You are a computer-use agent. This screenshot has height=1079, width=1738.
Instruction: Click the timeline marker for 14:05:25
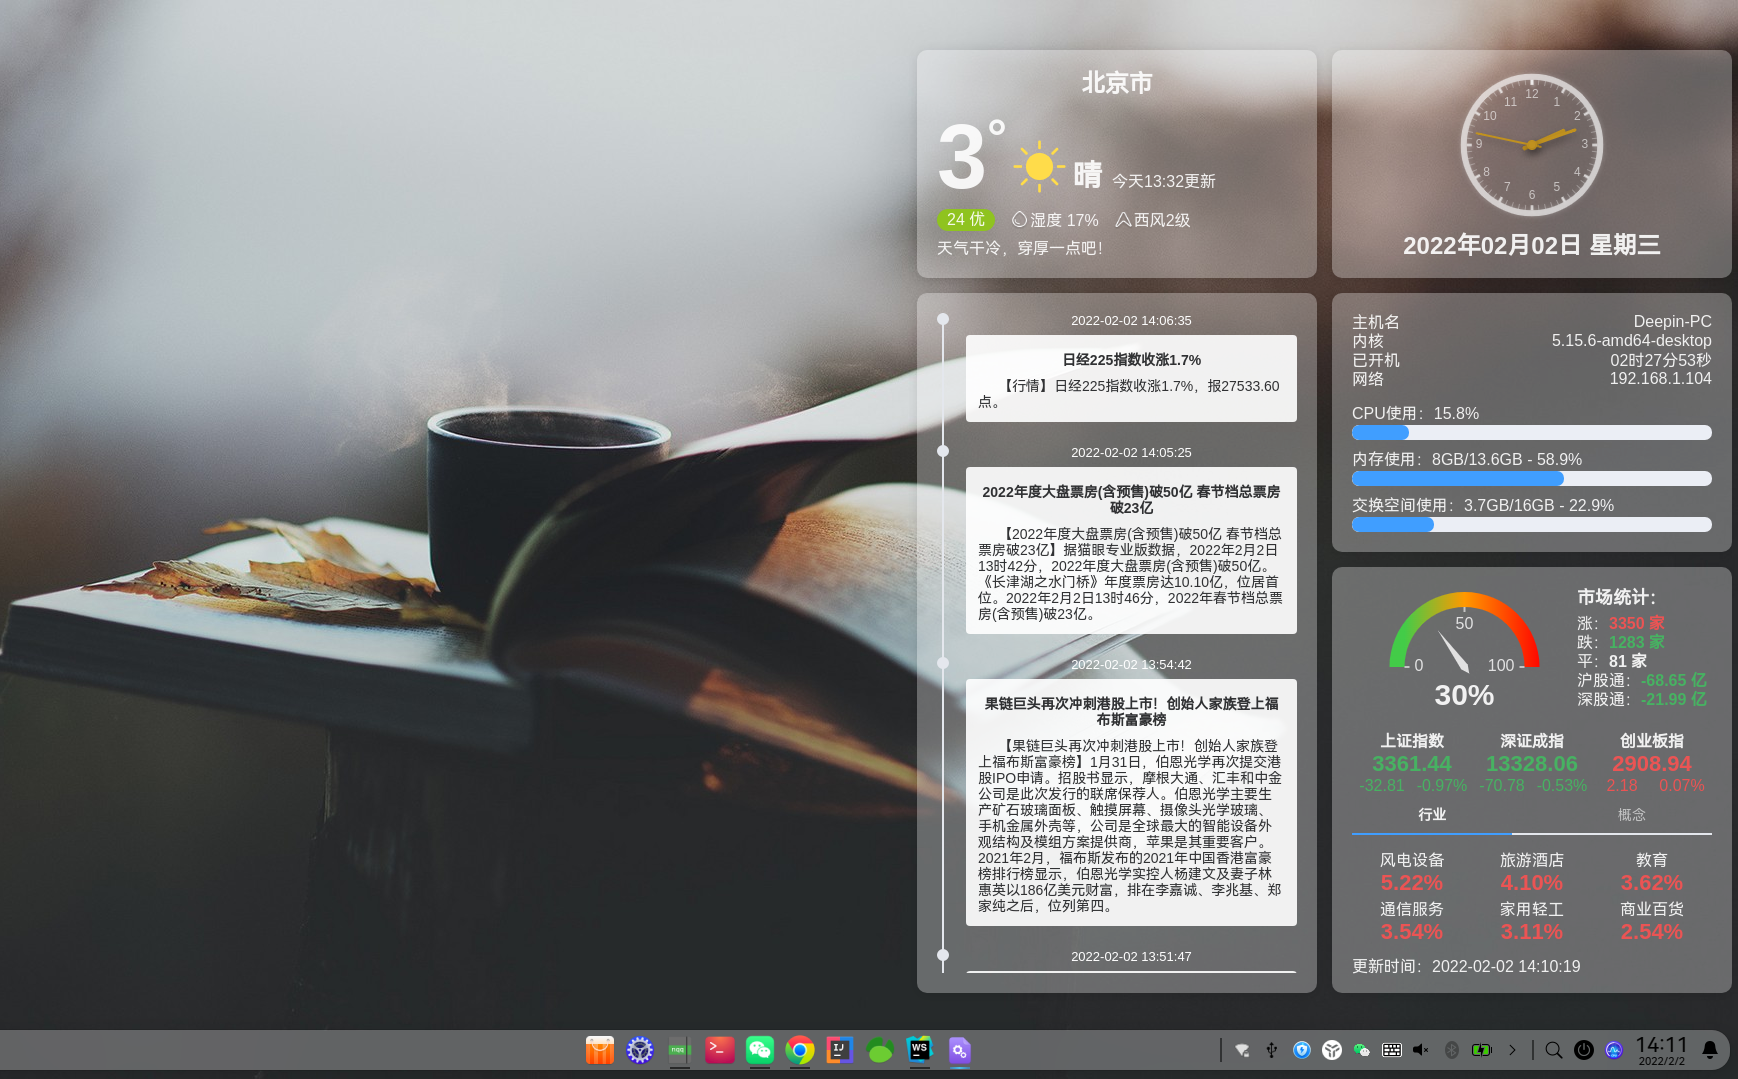[943, 452]
